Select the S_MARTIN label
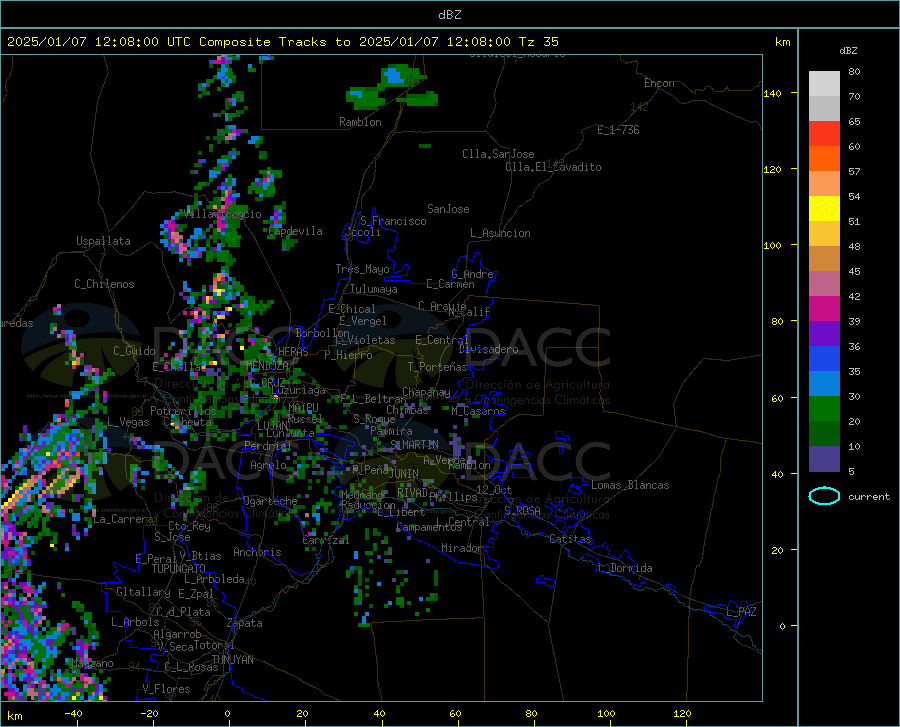This screenshot has height=727, width=900. (x=414, y=445)
